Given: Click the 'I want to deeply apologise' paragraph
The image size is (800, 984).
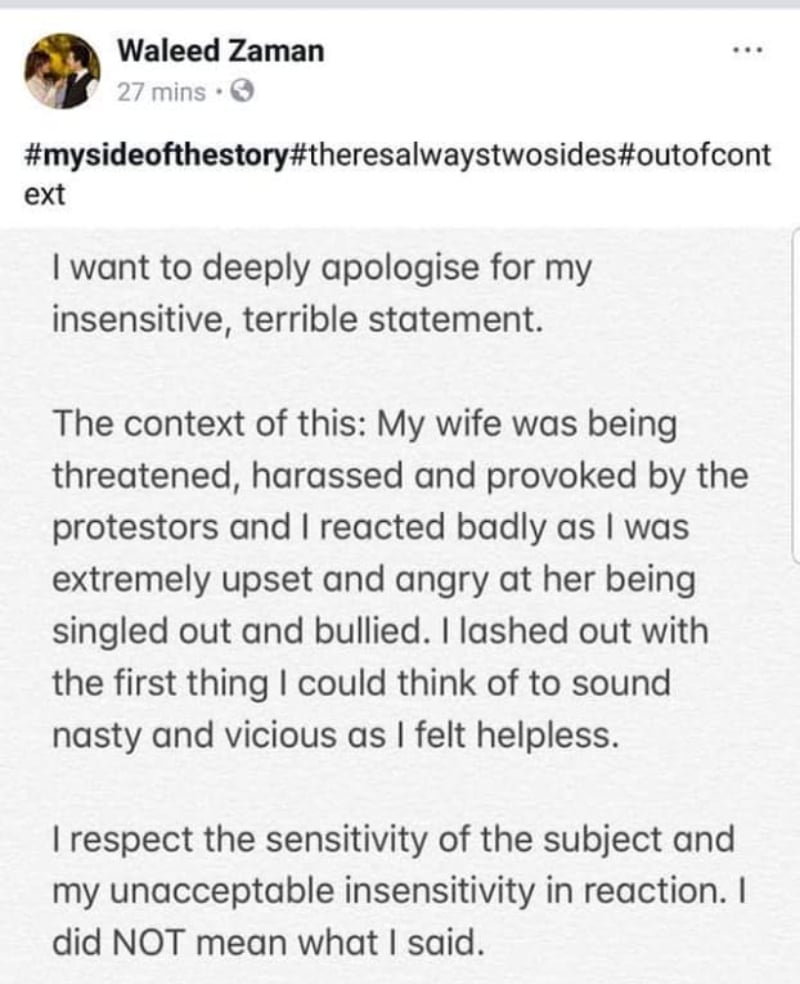Looking at the screenshot, I should pyautogui.click(x=322, y=294).
